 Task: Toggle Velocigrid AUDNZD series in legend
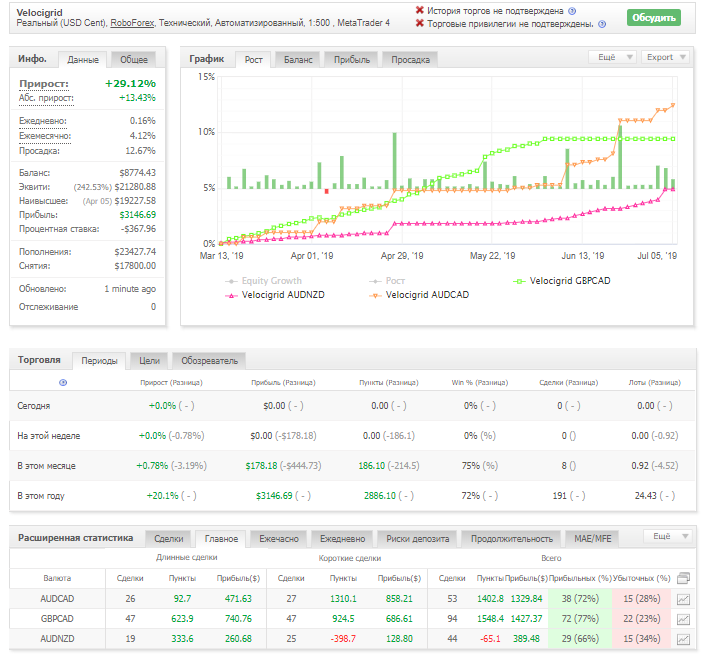274,295
